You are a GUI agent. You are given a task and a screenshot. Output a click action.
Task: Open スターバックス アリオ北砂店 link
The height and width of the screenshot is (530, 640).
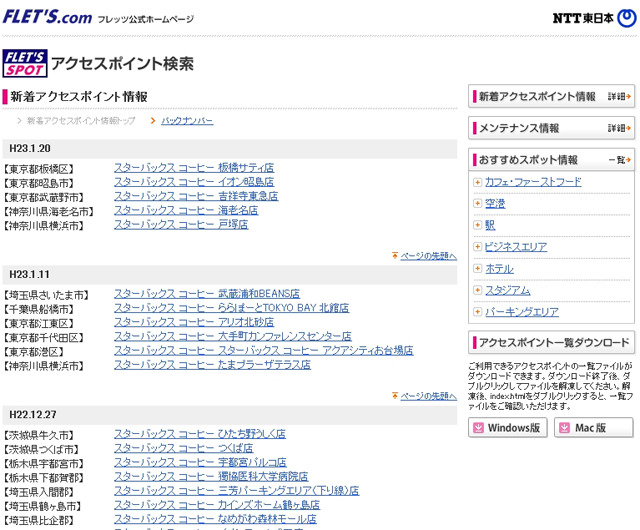(194, 322)
